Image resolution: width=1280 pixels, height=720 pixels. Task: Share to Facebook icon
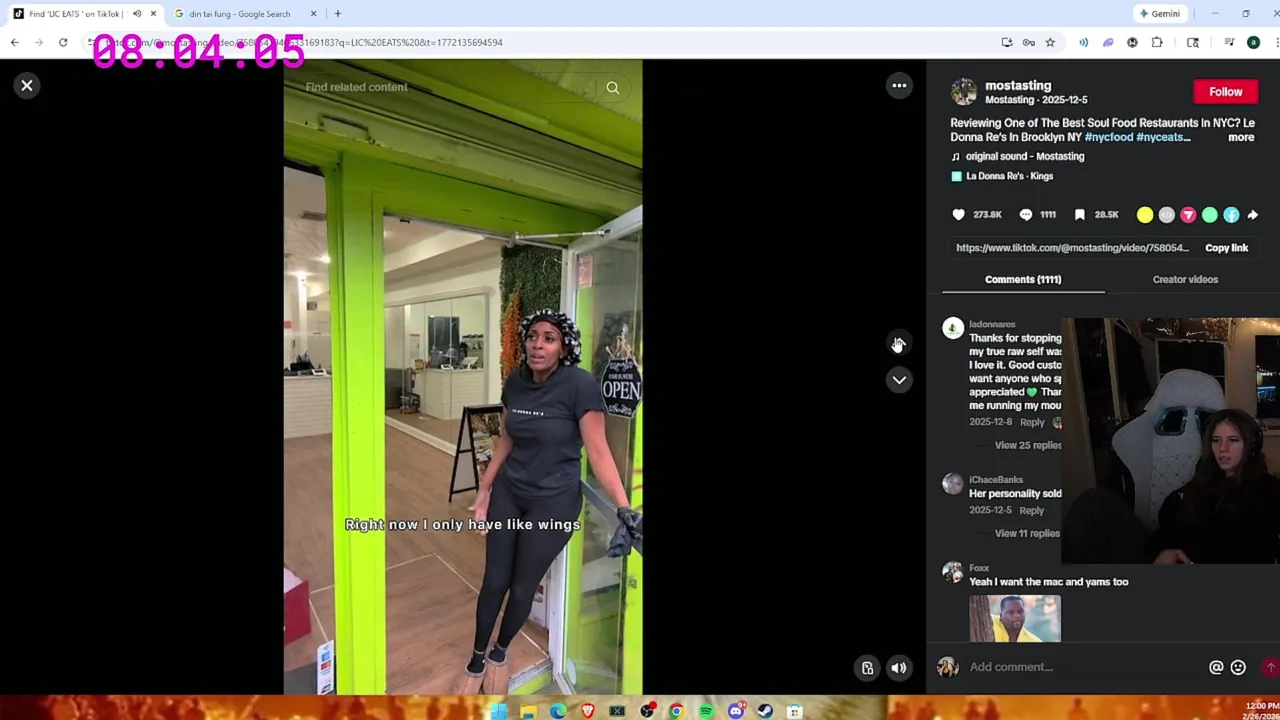point(1231,215)
